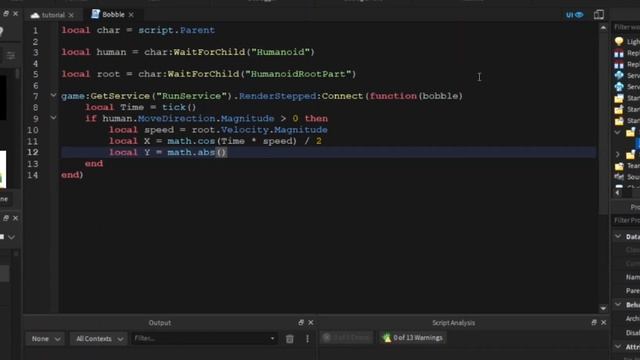
Task: Float the upper left side panel
Action: pos(6,13)
